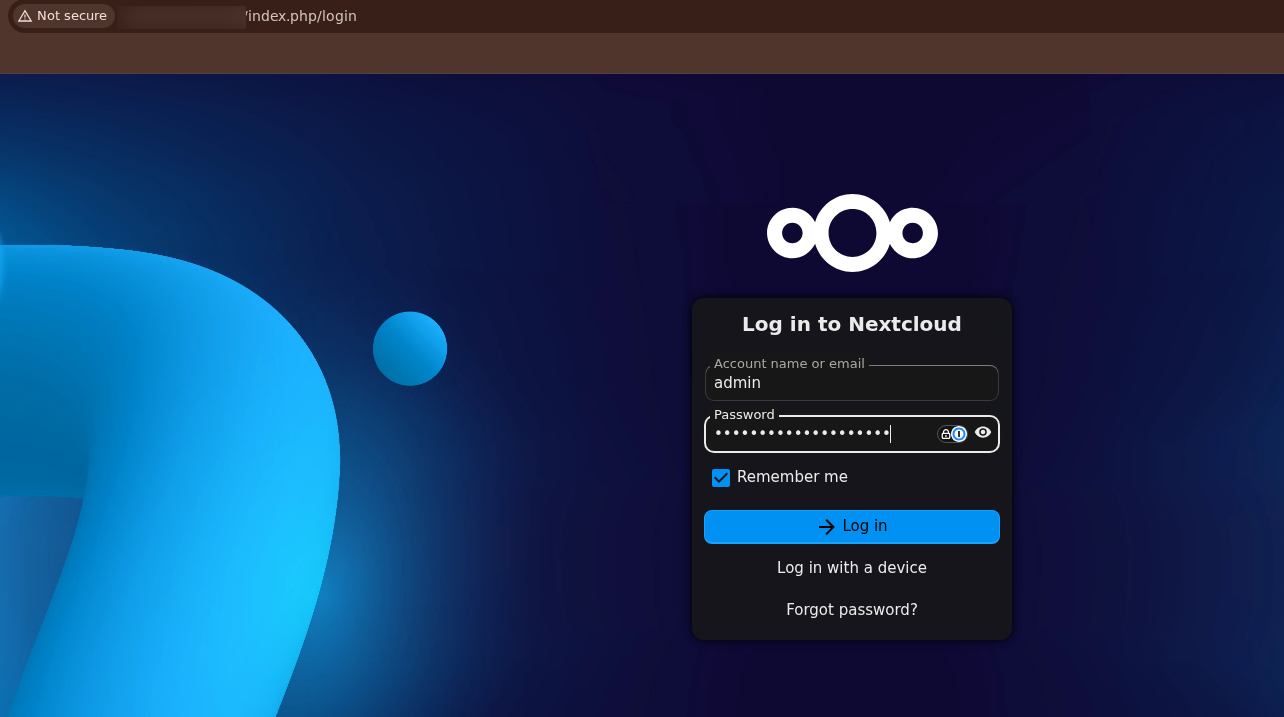Open Log in with a device

tap(852, 568)
